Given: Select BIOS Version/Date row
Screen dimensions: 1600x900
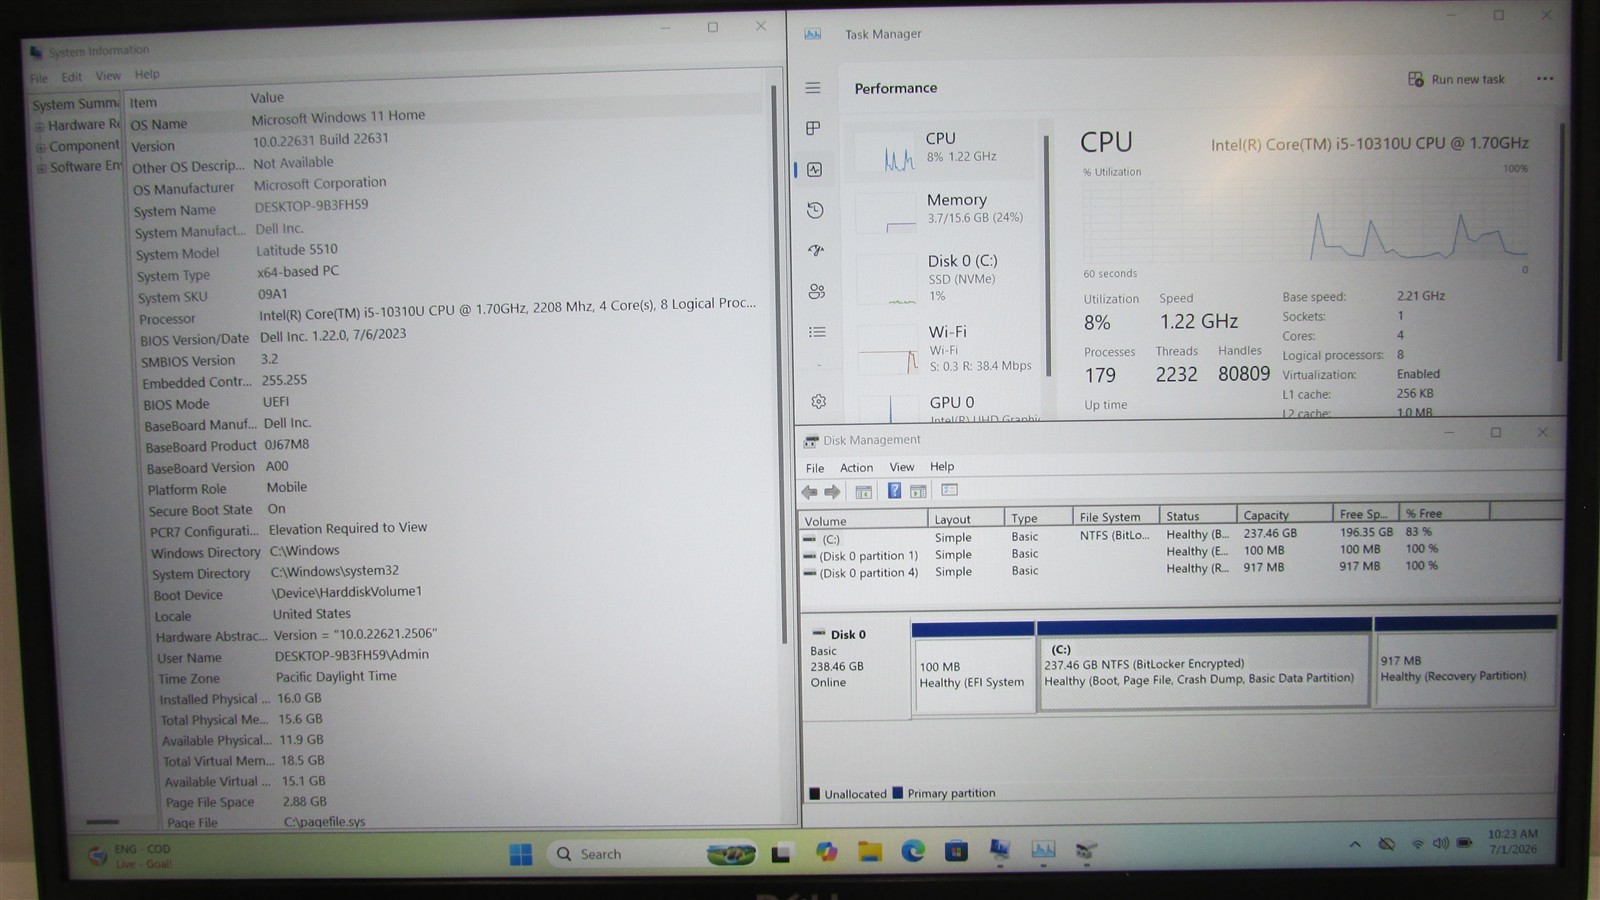Looking at the screenshot, I should click(x=452, y=337).
